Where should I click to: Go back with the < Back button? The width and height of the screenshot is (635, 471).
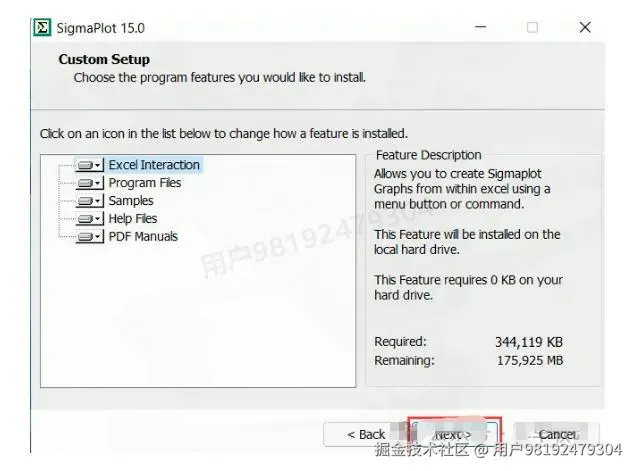coord(366,435)
